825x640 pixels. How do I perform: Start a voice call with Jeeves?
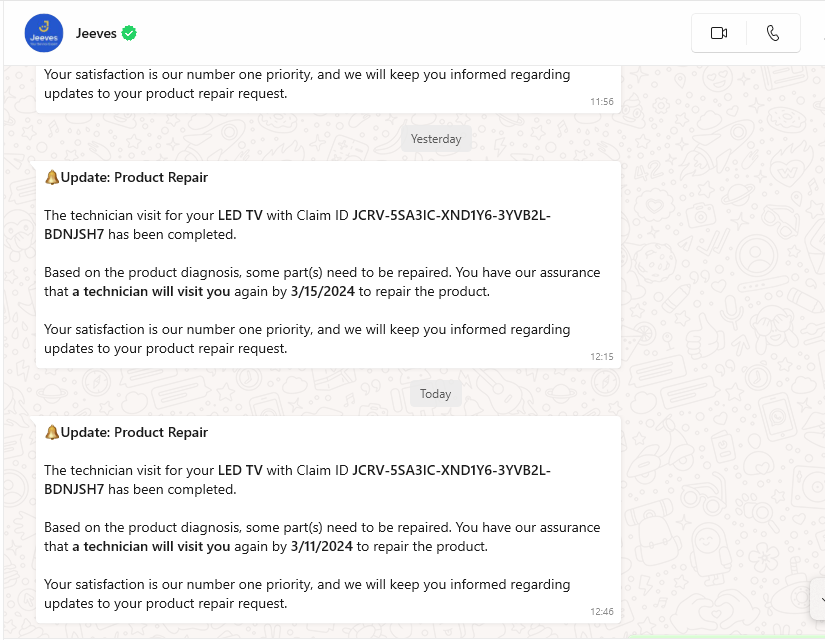point(773,32)
